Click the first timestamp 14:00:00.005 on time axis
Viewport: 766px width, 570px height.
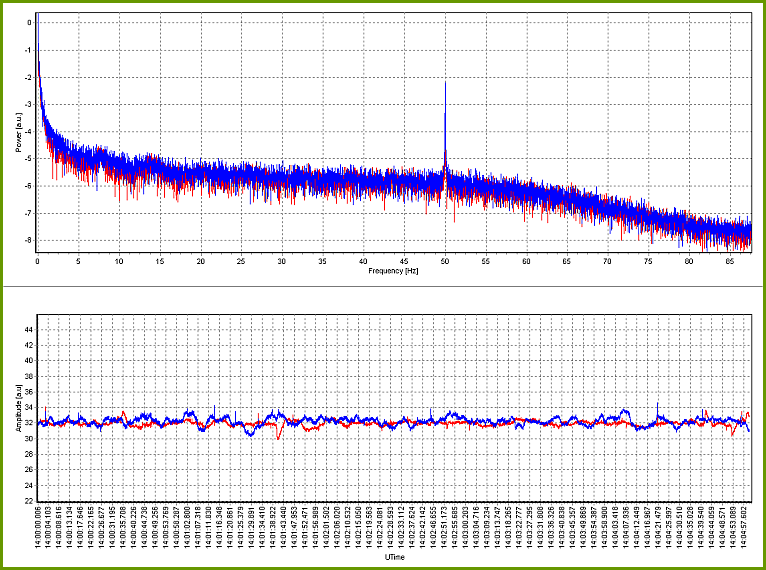(40, 528)
